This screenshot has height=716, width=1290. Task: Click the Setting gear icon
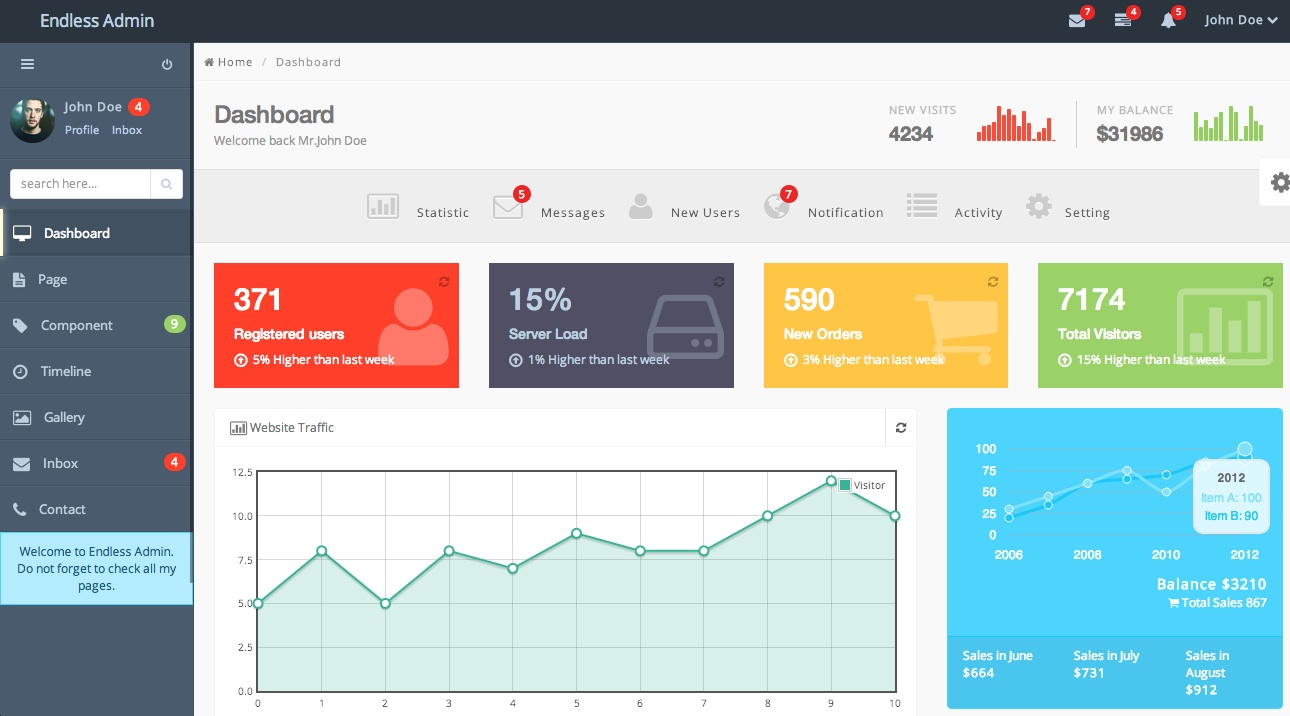tap(1039, 207)
